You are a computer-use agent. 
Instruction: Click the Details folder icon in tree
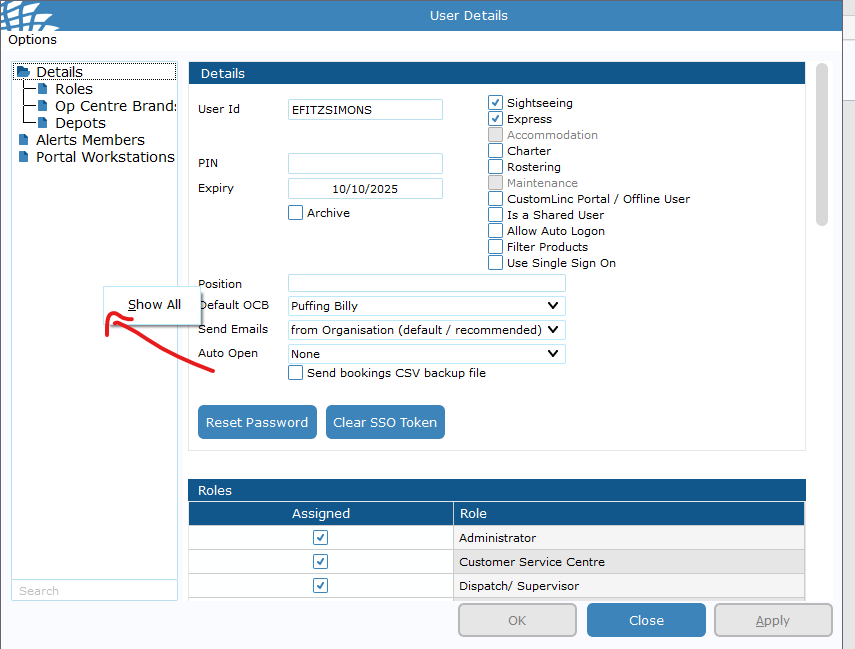tap(24, 72)
